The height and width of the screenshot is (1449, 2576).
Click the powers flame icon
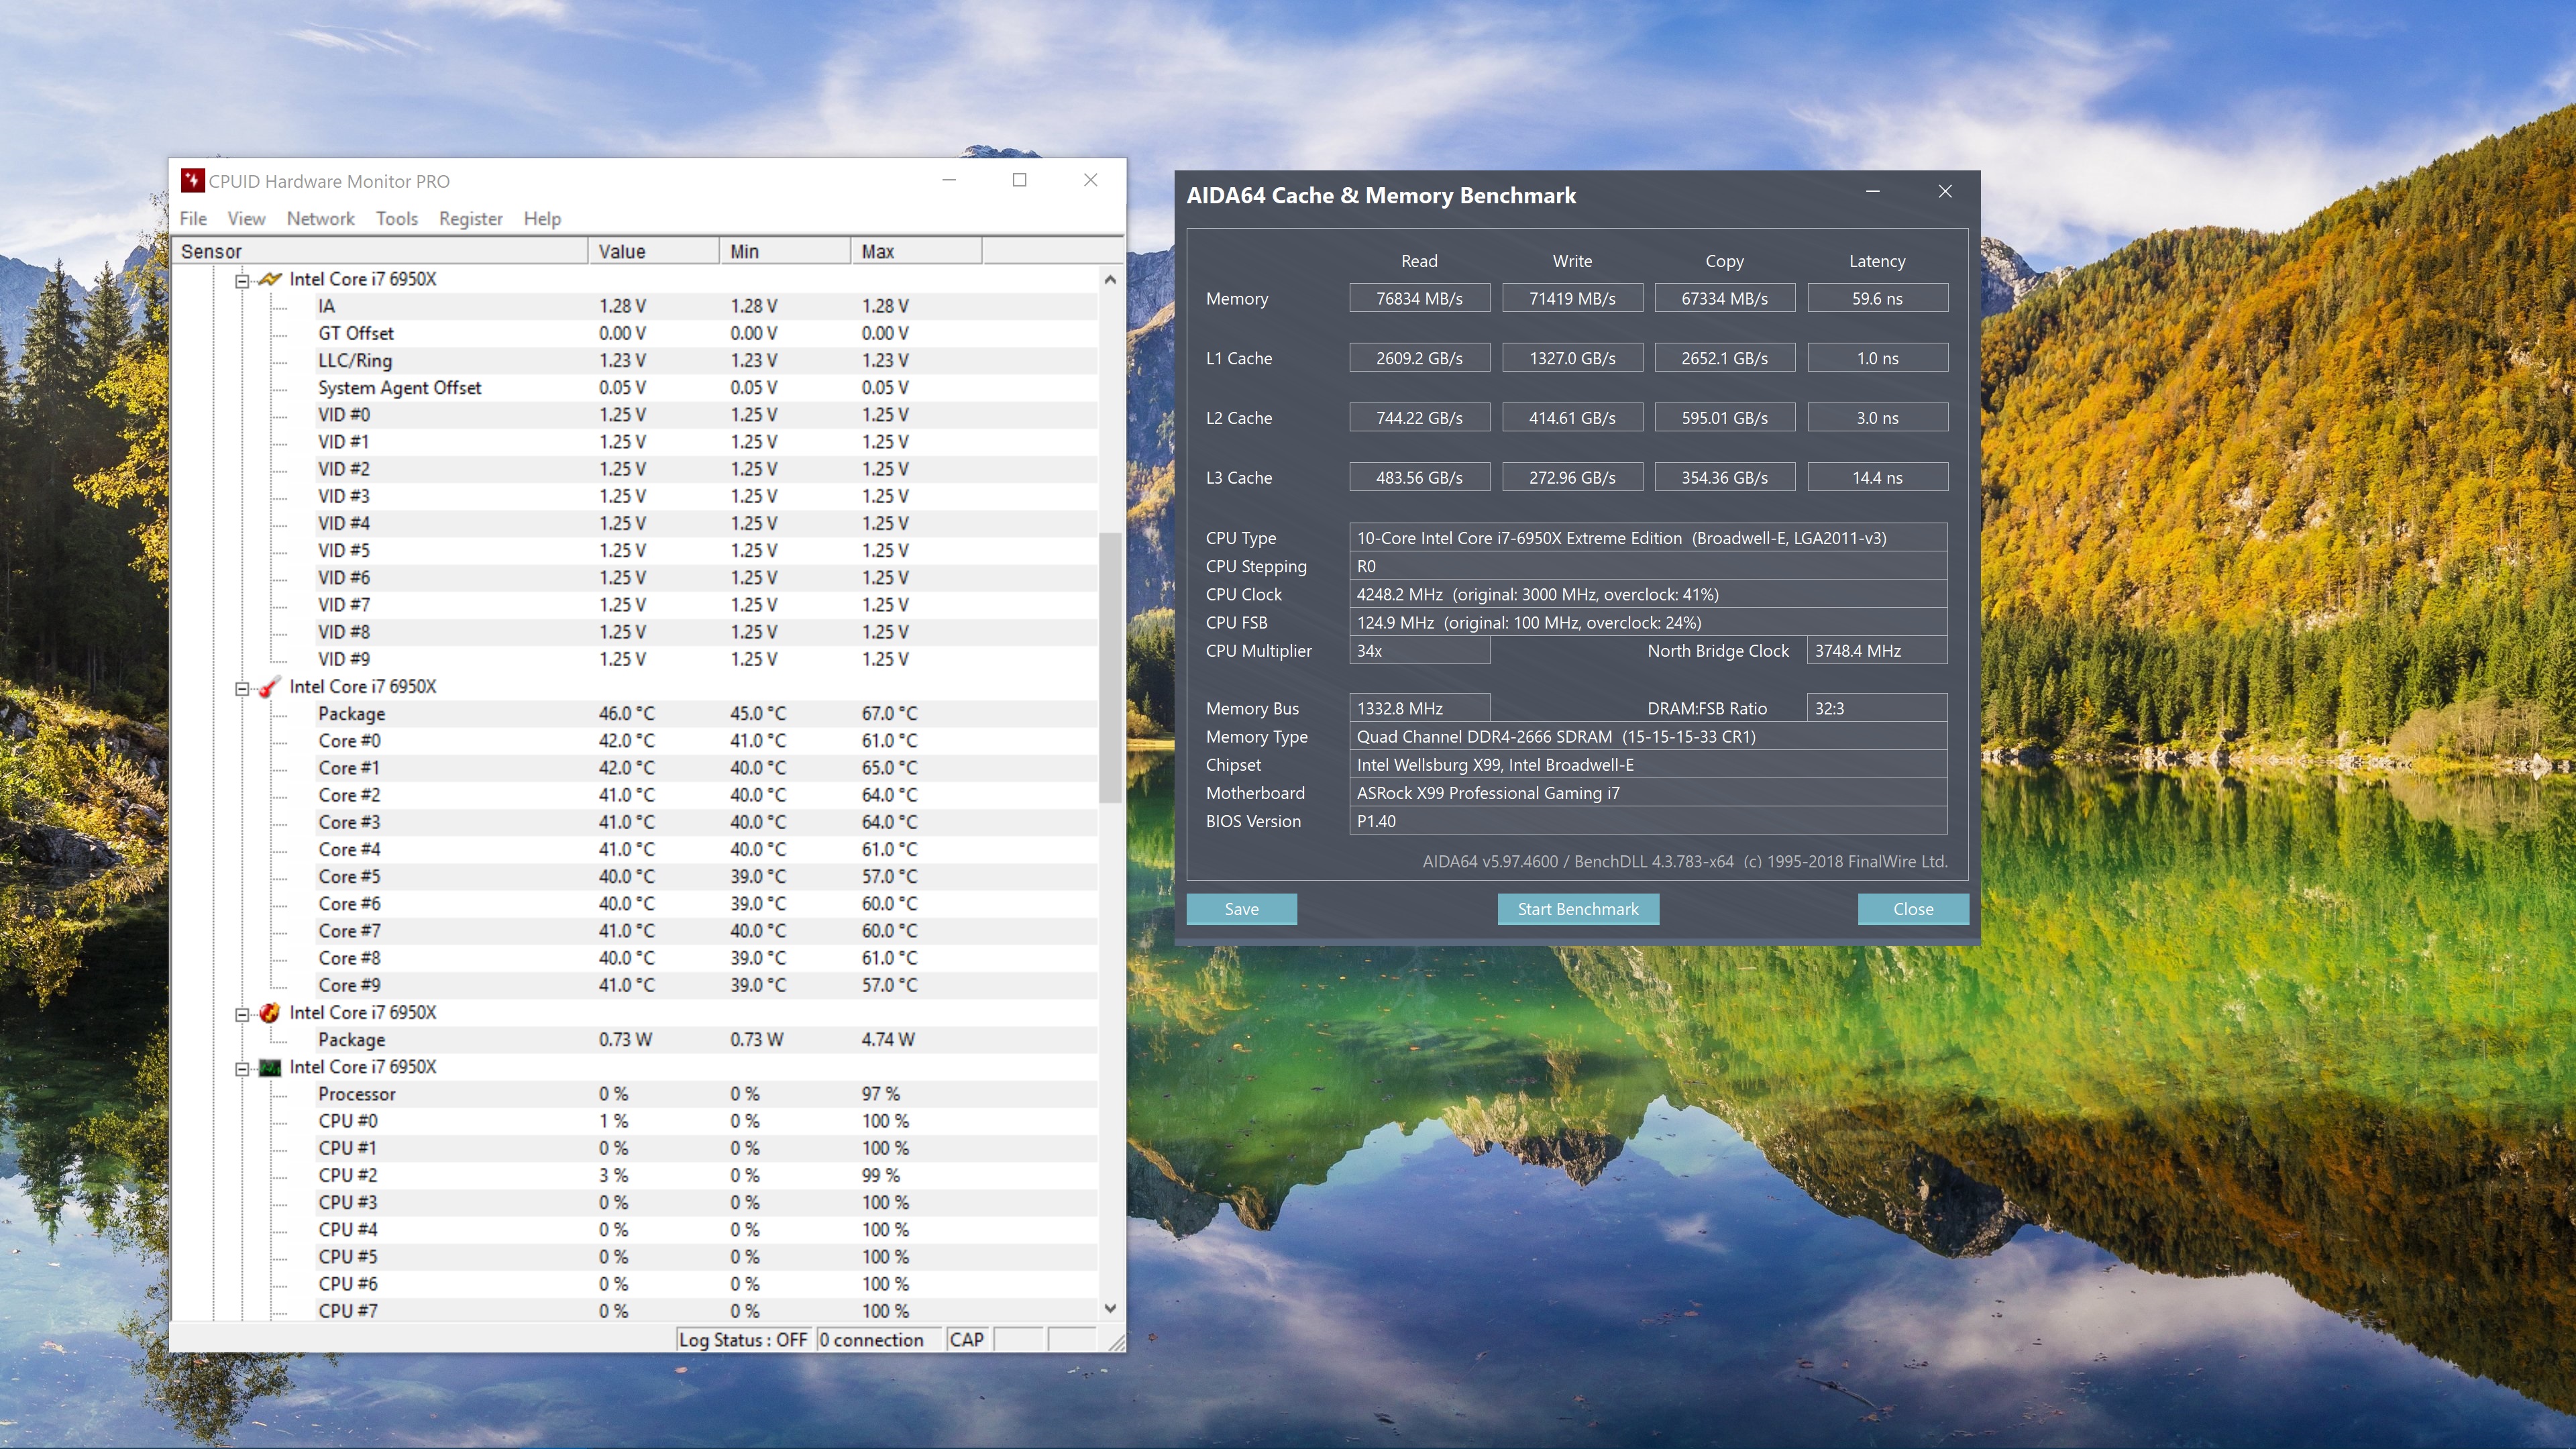(x=270, y=1013)
